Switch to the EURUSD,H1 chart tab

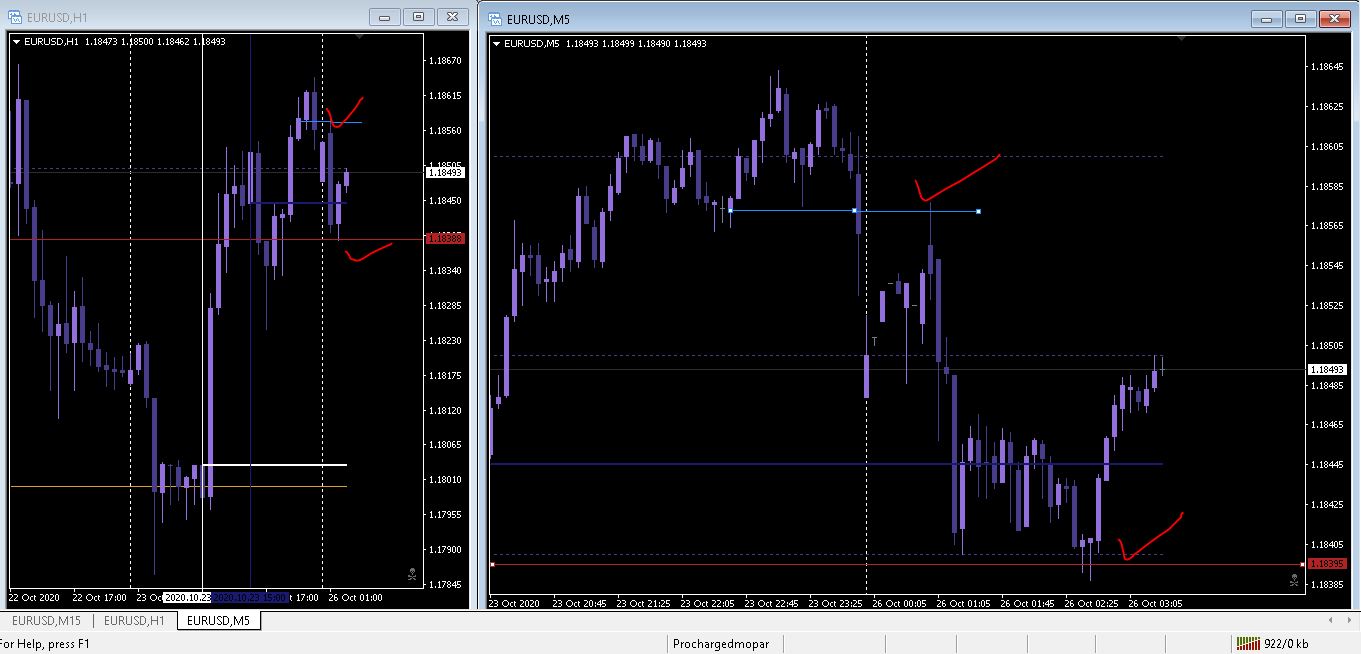pos(134,621)
